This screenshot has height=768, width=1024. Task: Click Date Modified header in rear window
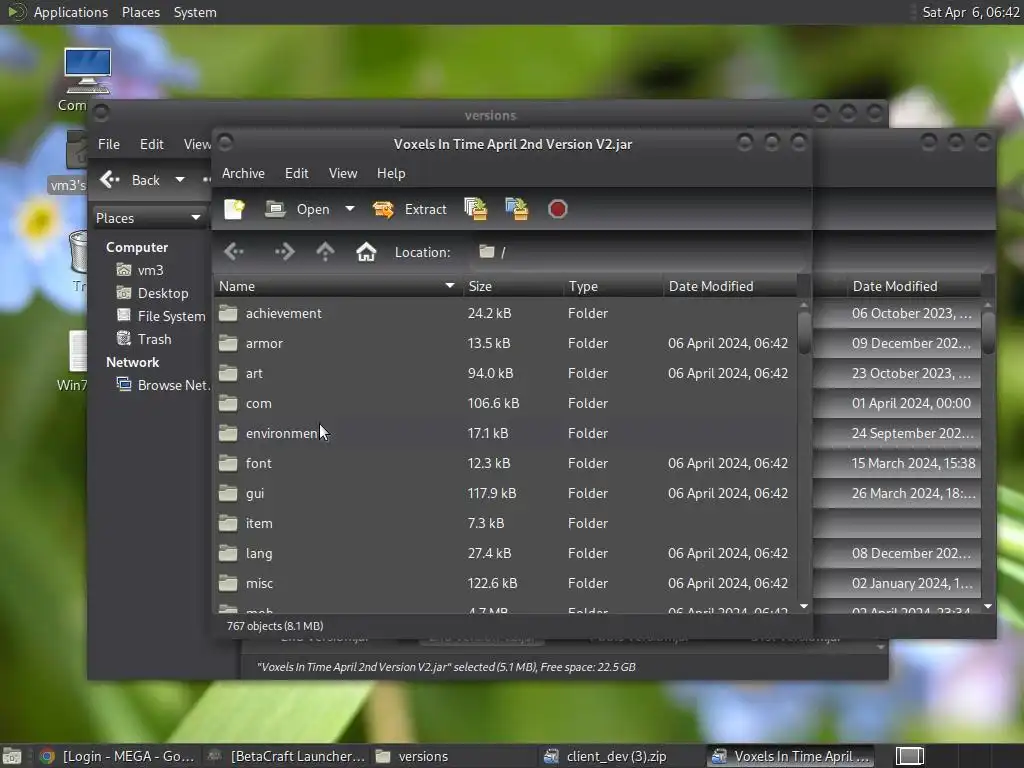[895, 286]
